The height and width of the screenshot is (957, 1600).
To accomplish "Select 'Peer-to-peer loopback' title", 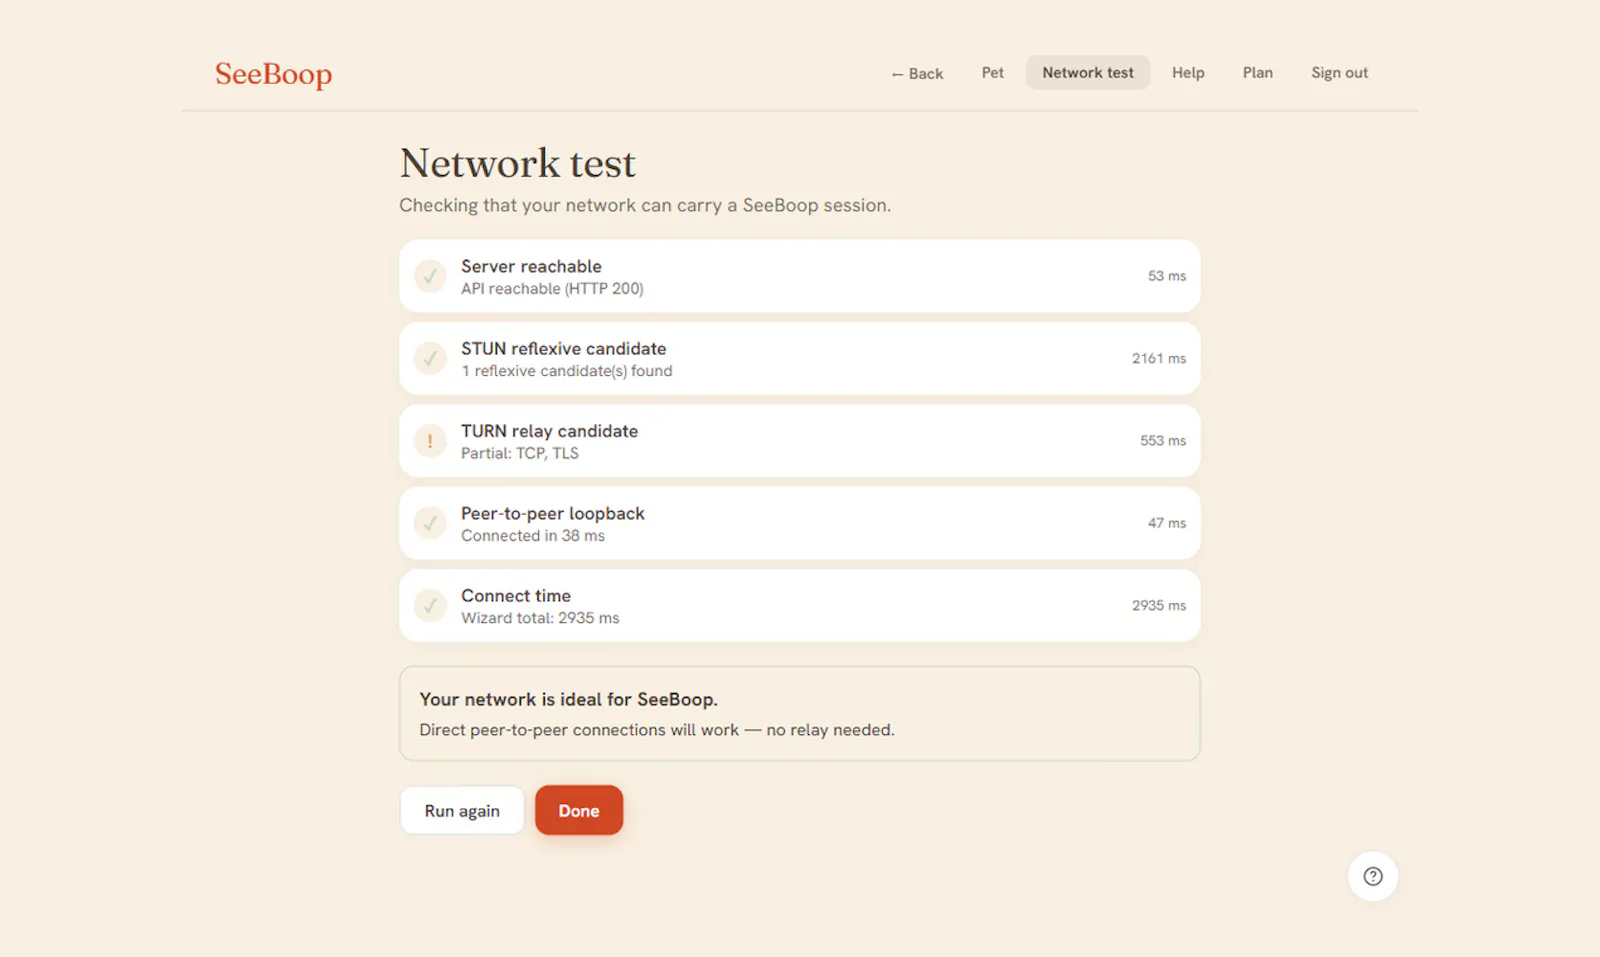I will tap(552, 513).
